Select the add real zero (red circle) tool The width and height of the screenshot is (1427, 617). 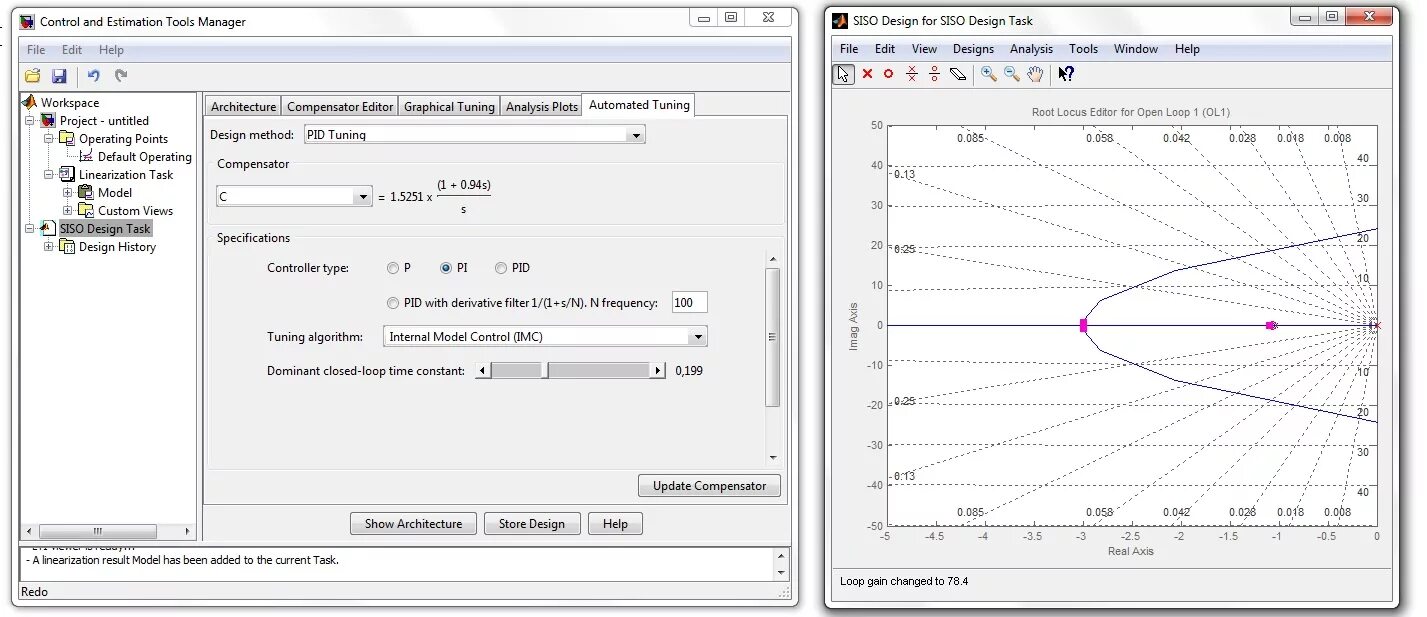[x=888, y=74]
